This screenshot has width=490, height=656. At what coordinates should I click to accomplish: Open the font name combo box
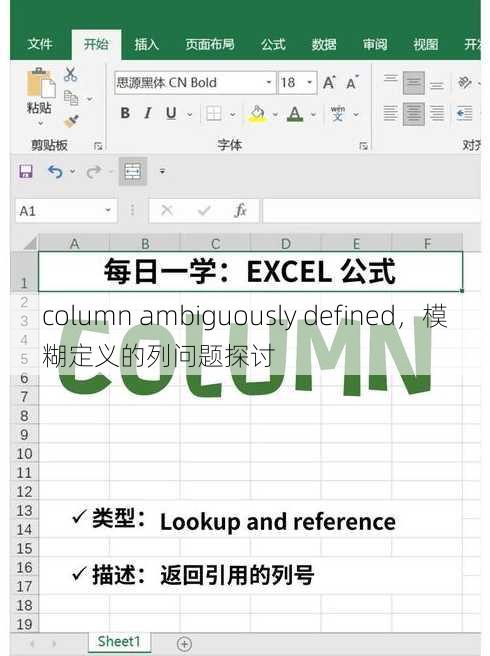(195, 82)
